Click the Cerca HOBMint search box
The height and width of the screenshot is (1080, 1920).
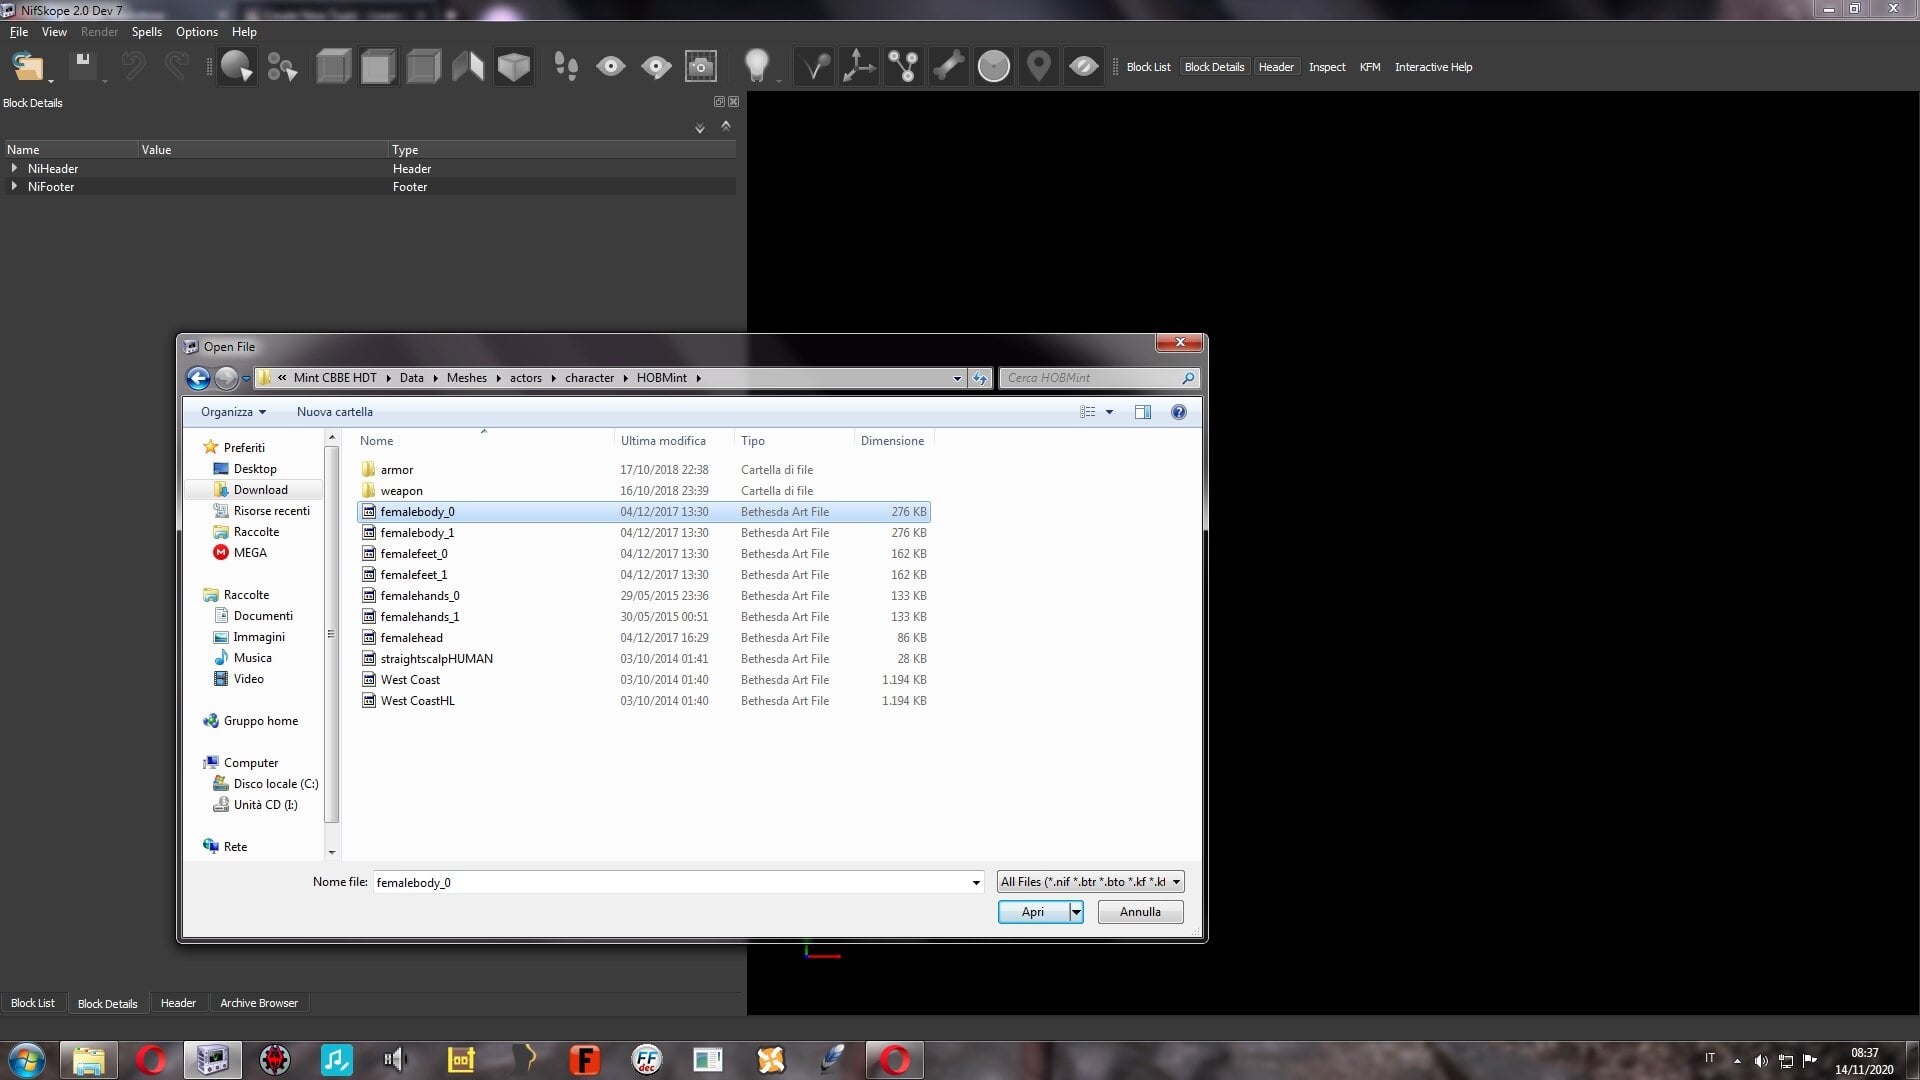click(1099, 378)
